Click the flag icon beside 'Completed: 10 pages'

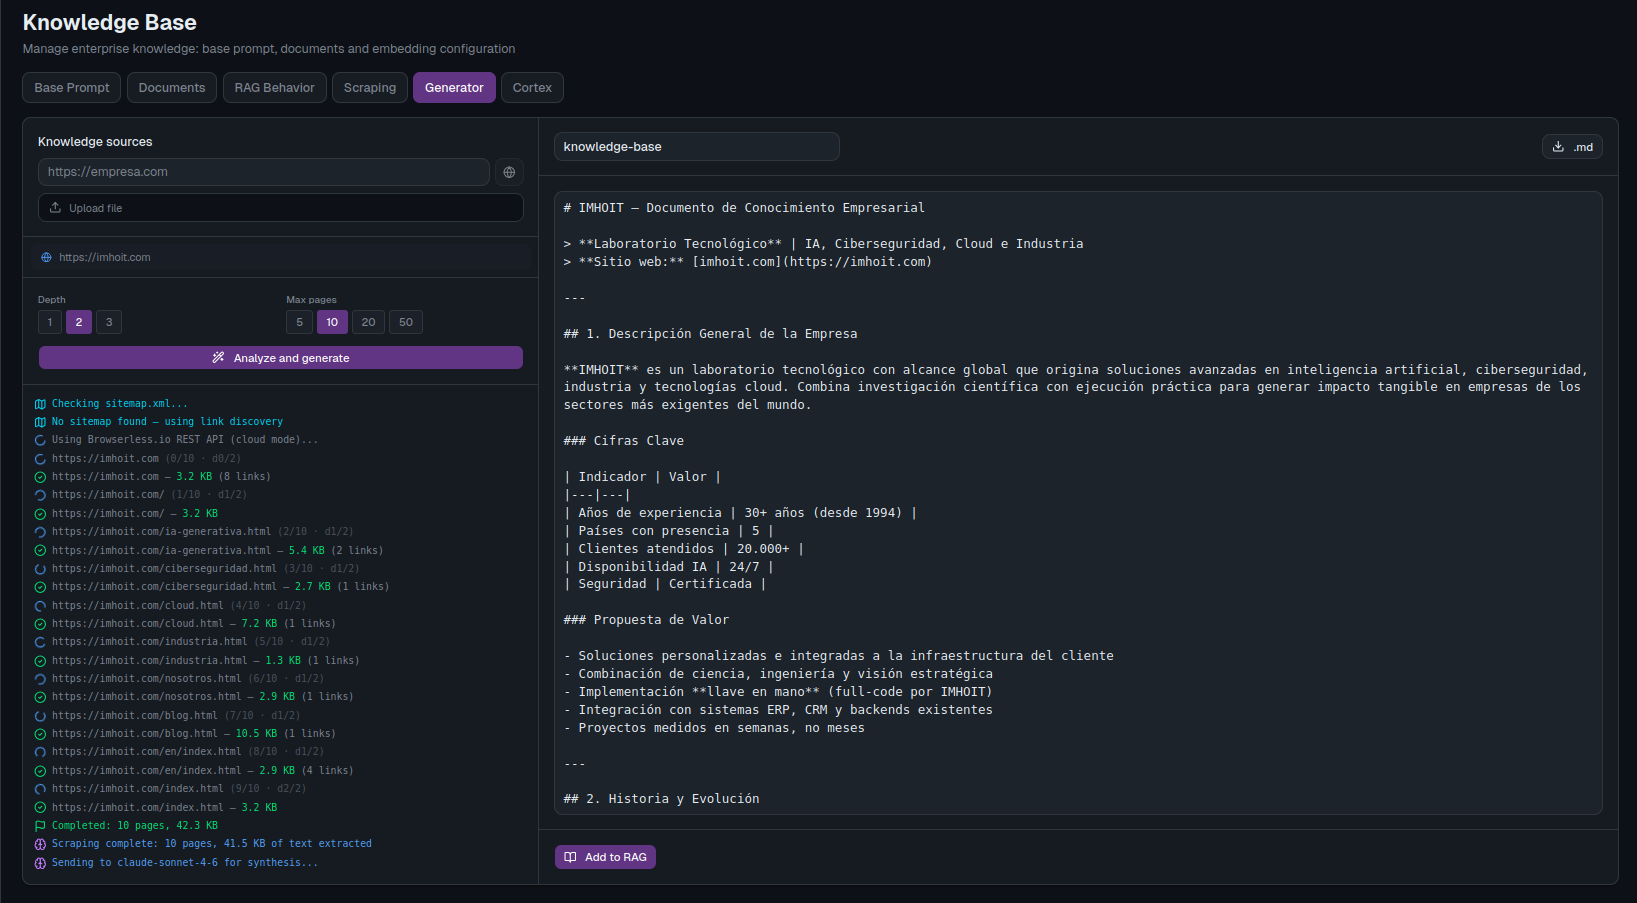click(40, 826)
